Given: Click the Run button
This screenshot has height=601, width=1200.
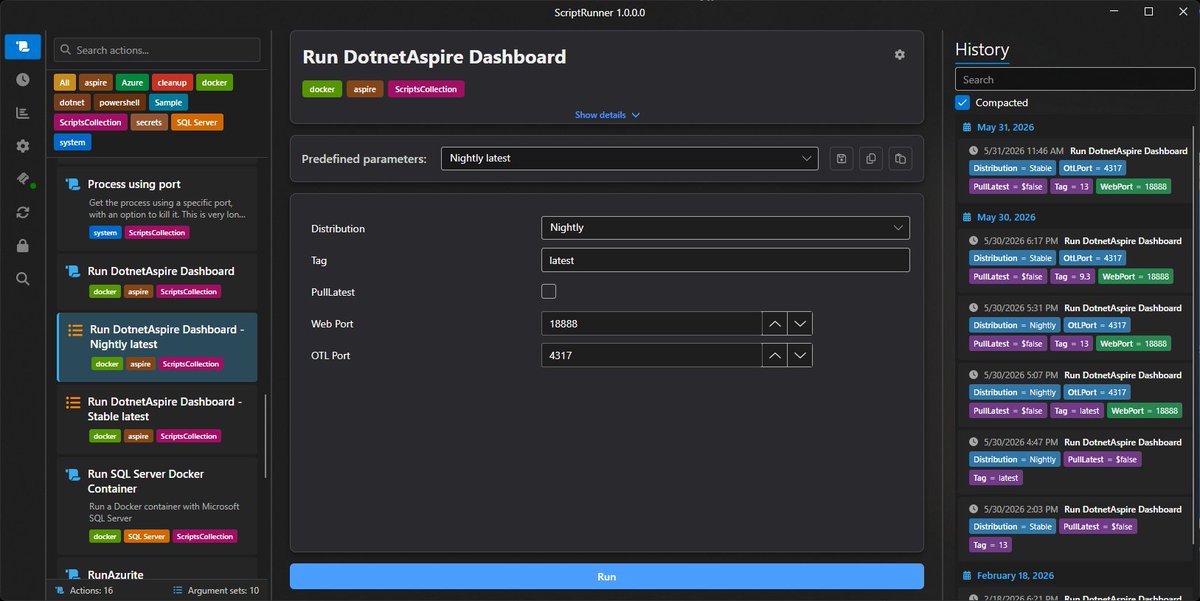Looking at the screenshot, I should tap(606, 576).
